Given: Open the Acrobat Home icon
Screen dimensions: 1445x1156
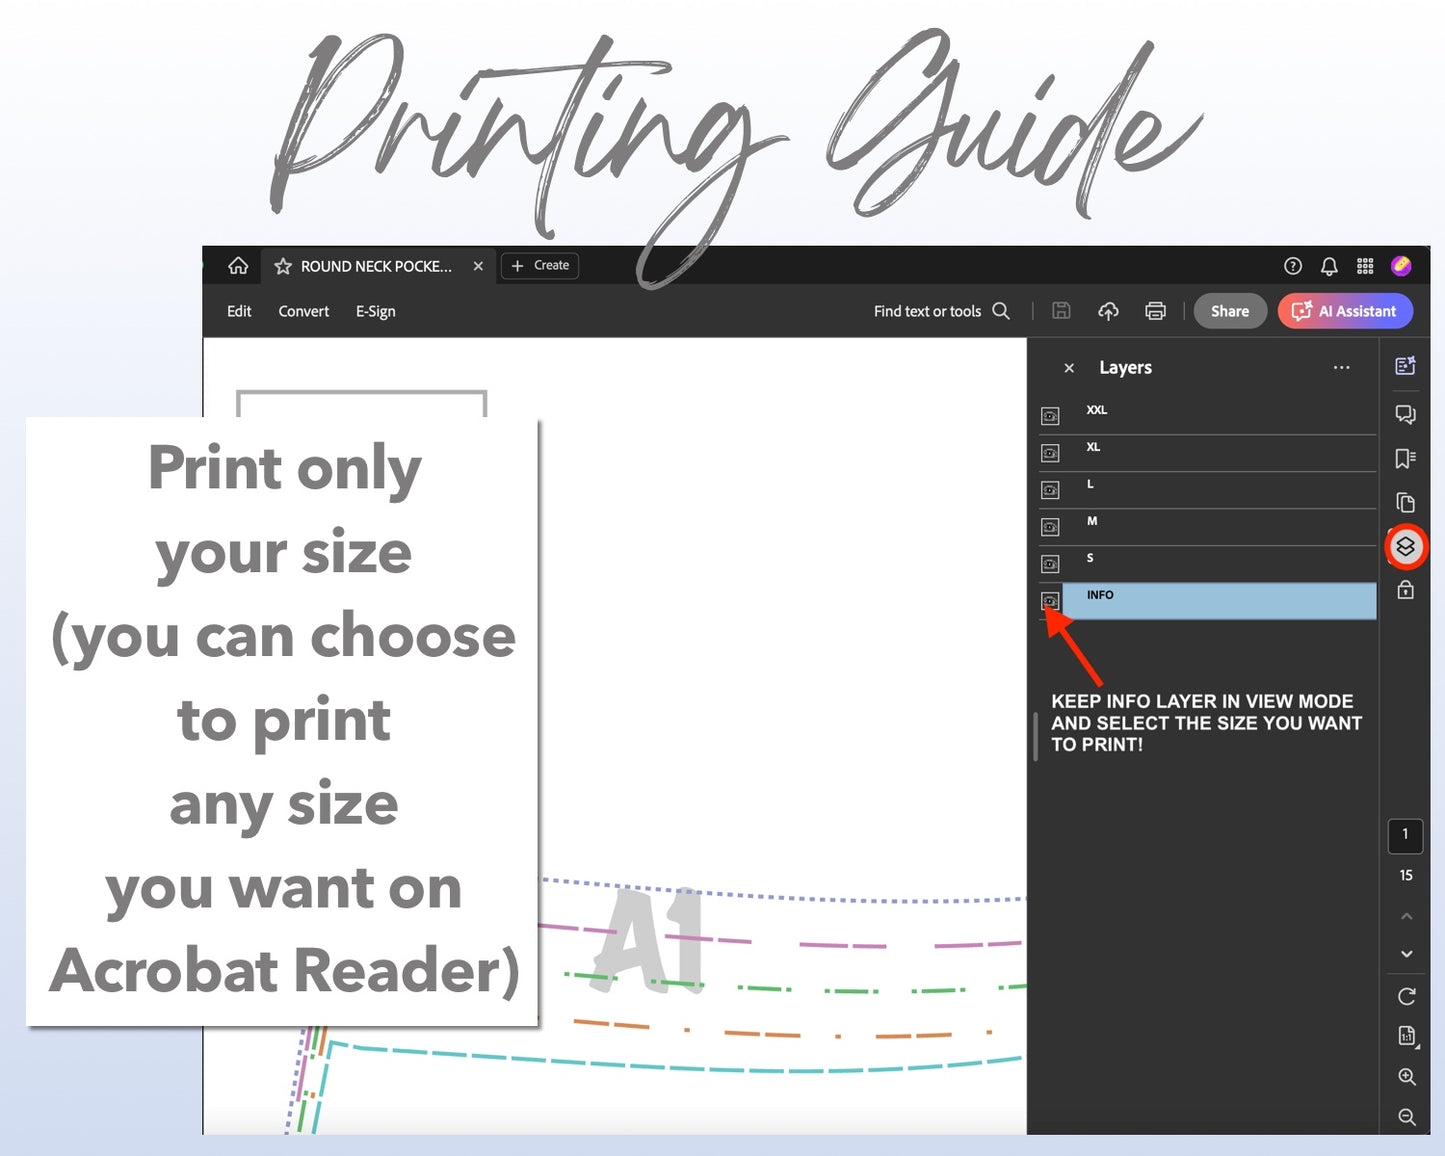Looking at the screenshot, I should (238, 266).
